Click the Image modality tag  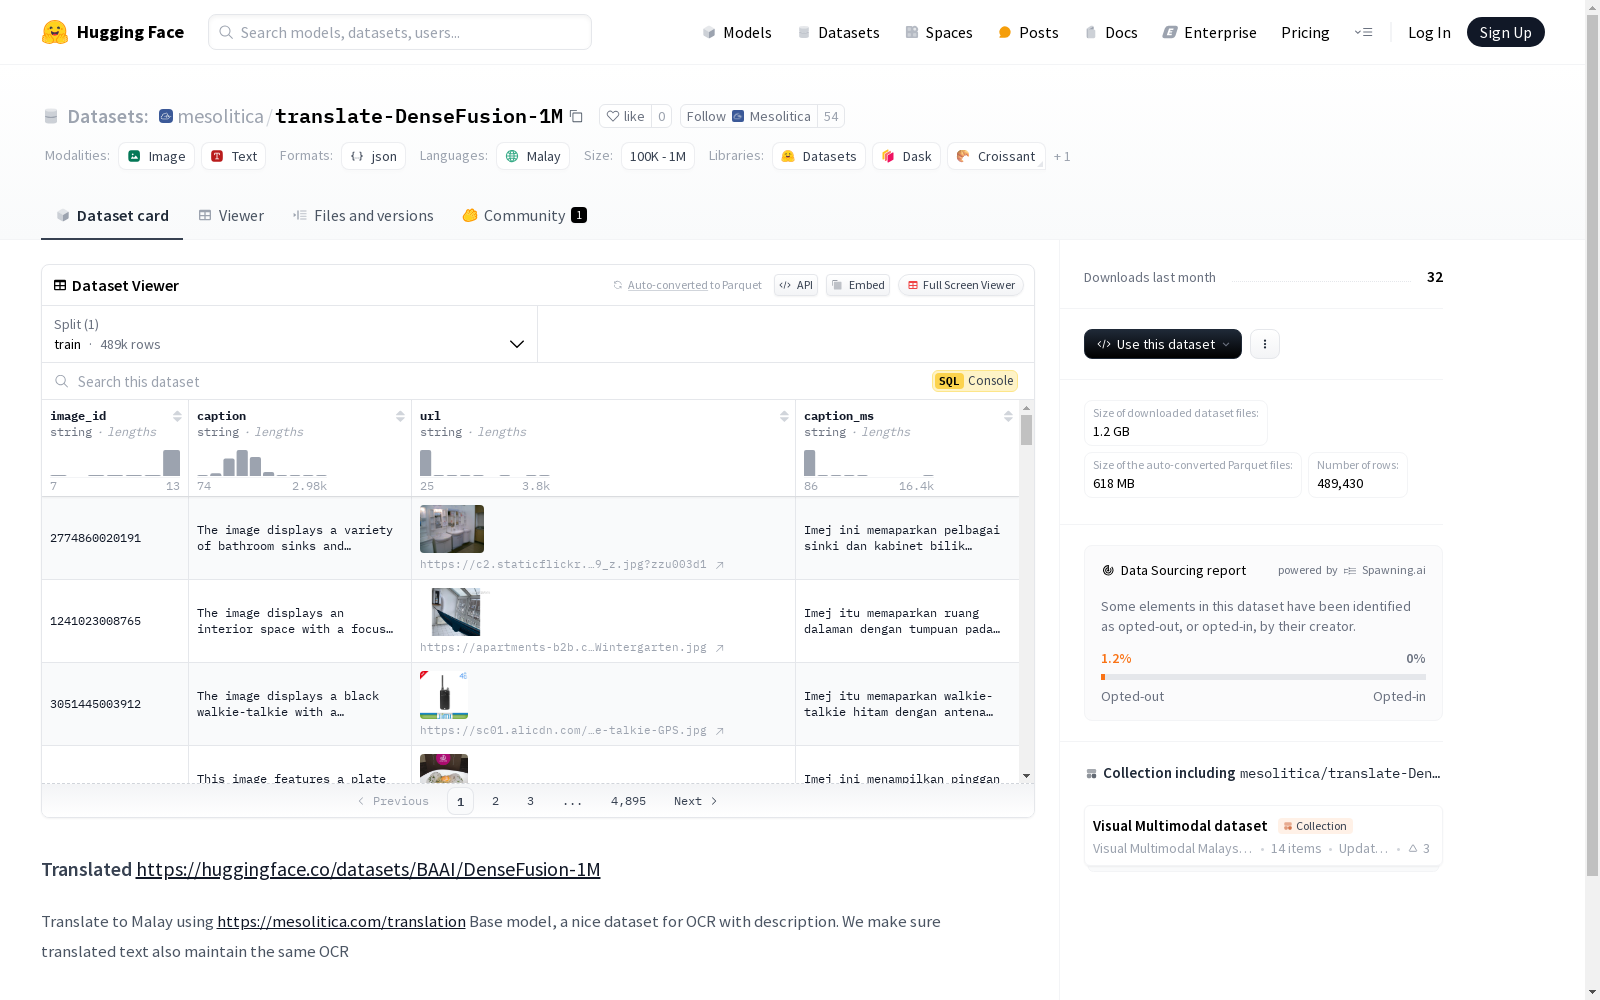point(157,156)
